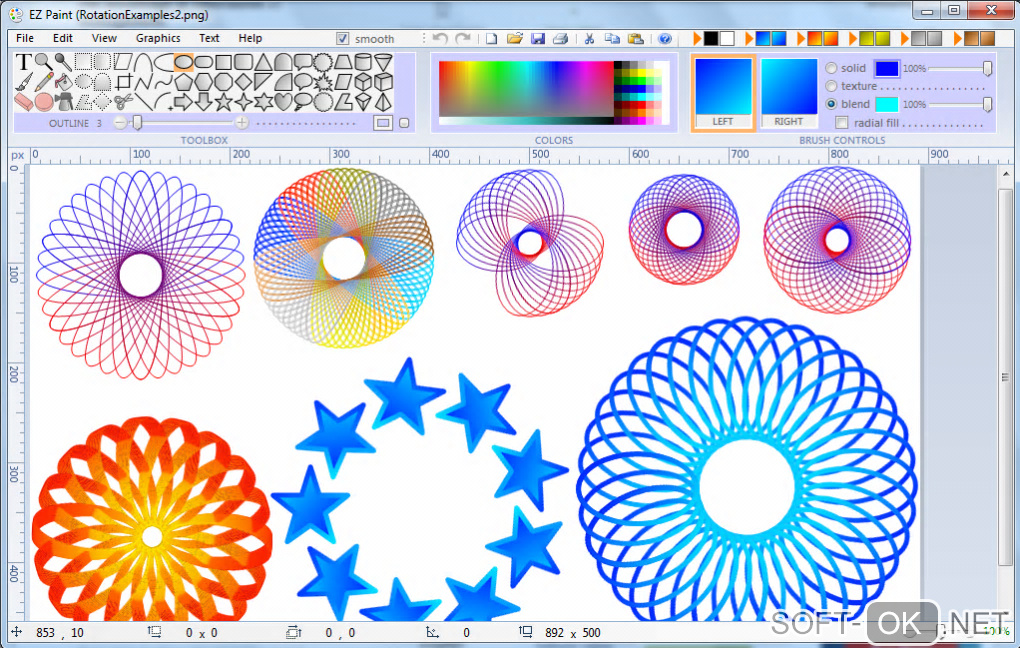Select the cylinder 3D shape
This screenshot has width=1020, height=648.
coord(364,62)
